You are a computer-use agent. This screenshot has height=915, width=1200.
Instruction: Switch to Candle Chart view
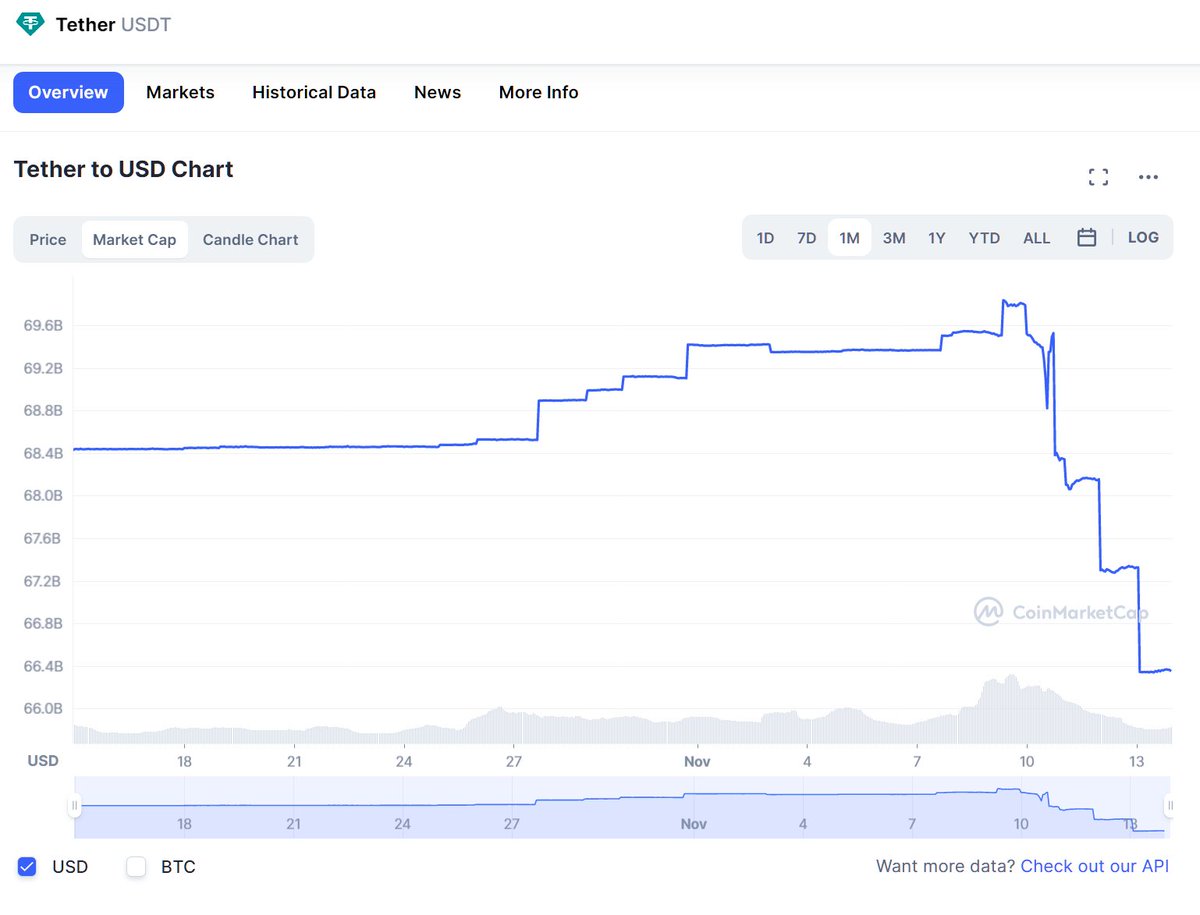click(x=250, y=240)
